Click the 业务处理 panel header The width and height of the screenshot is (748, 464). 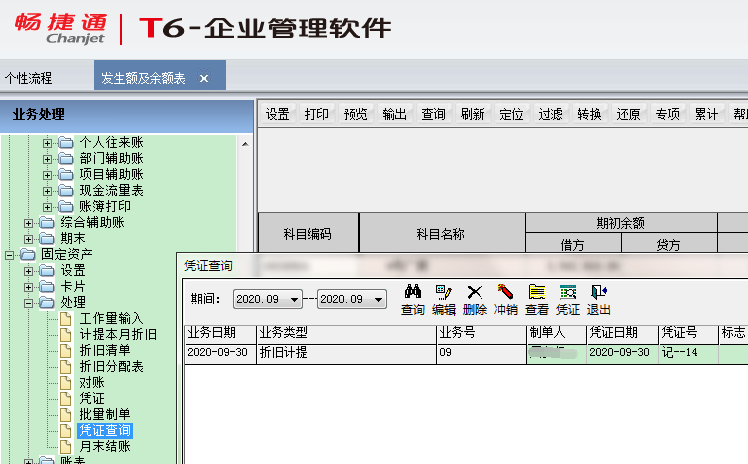[x=126, y=114]
